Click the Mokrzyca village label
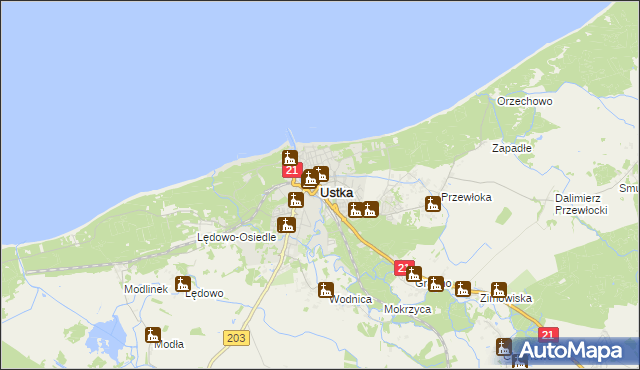Image resolution: width=640 pixels, height=370 pixels. (x=407, y=309)
